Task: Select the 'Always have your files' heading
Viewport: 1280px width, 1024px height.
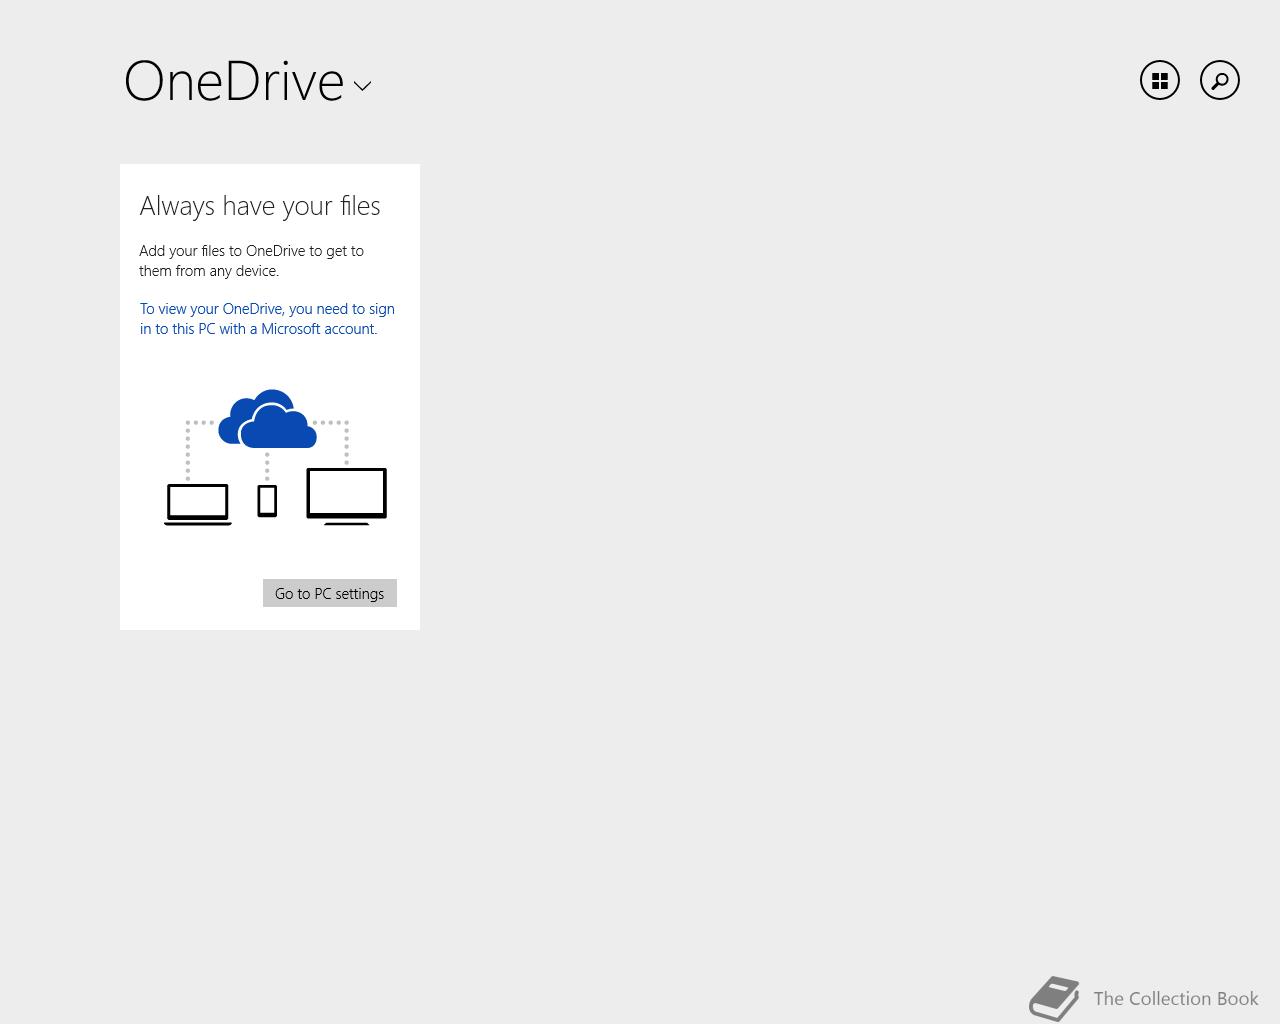Action: (260, 206)
